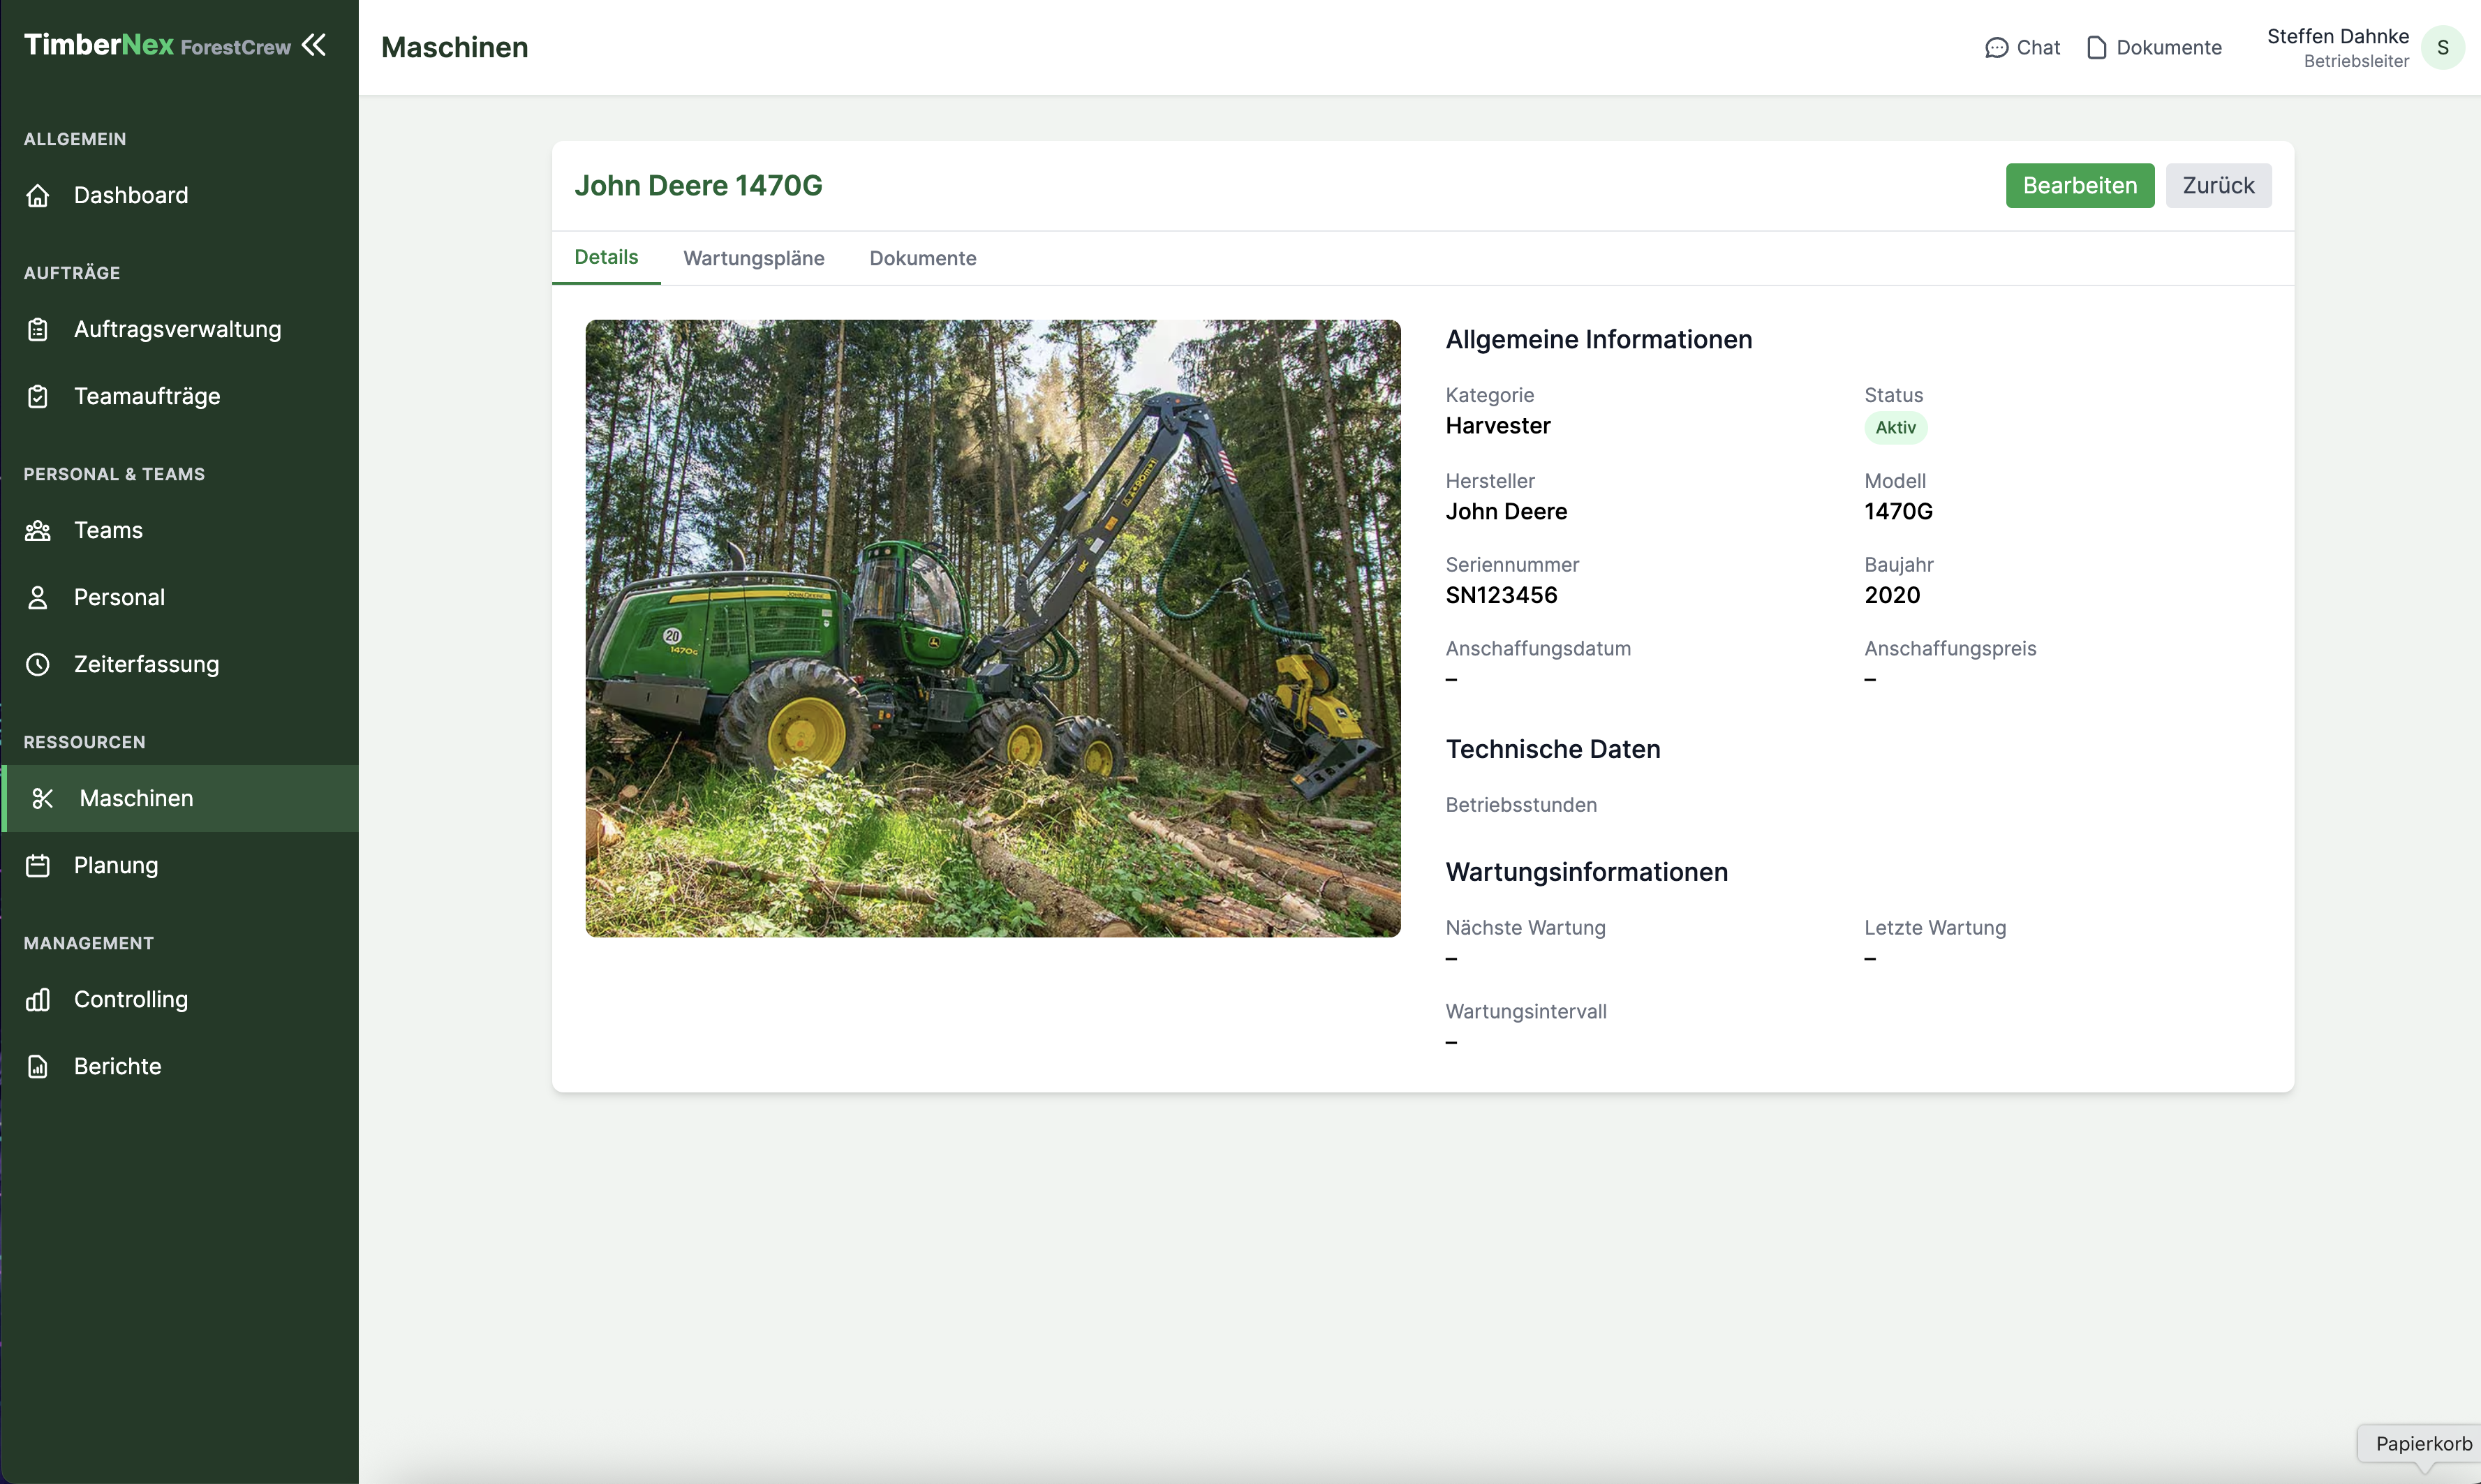Viewport: 2481px width, 1484px height.
Task: Click the John Deere harvester photo
Action: pyautogui.click(x=993, y=629)
